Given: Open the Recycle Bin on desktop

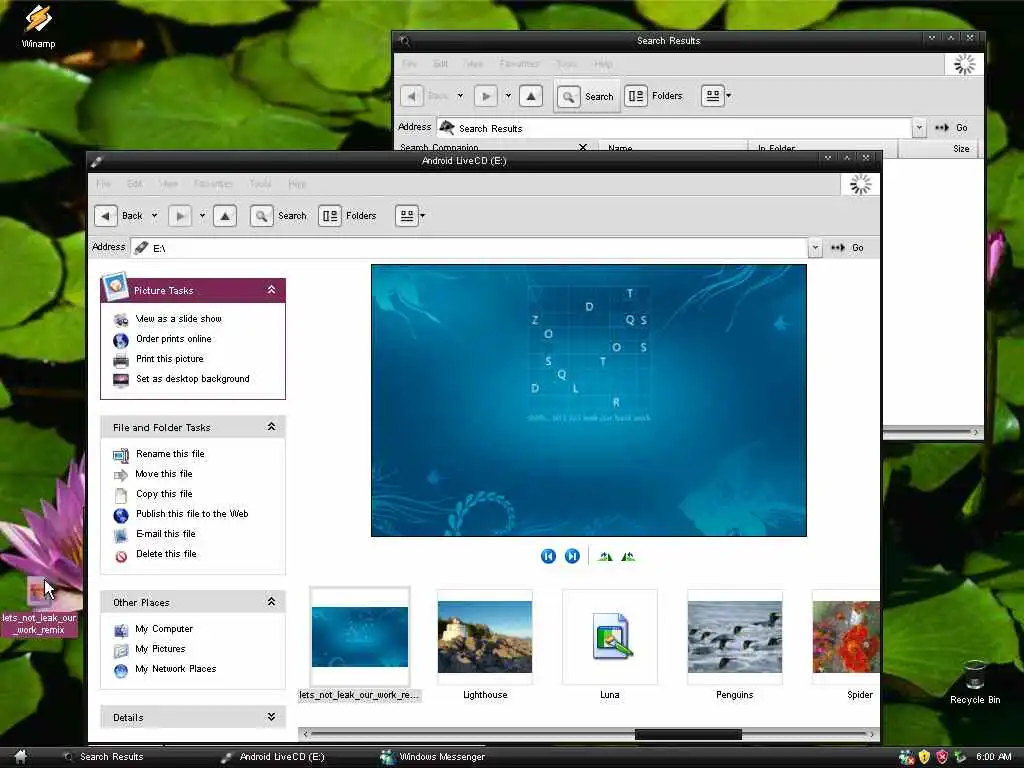Looking at the screenshot, I should (974, 682).
